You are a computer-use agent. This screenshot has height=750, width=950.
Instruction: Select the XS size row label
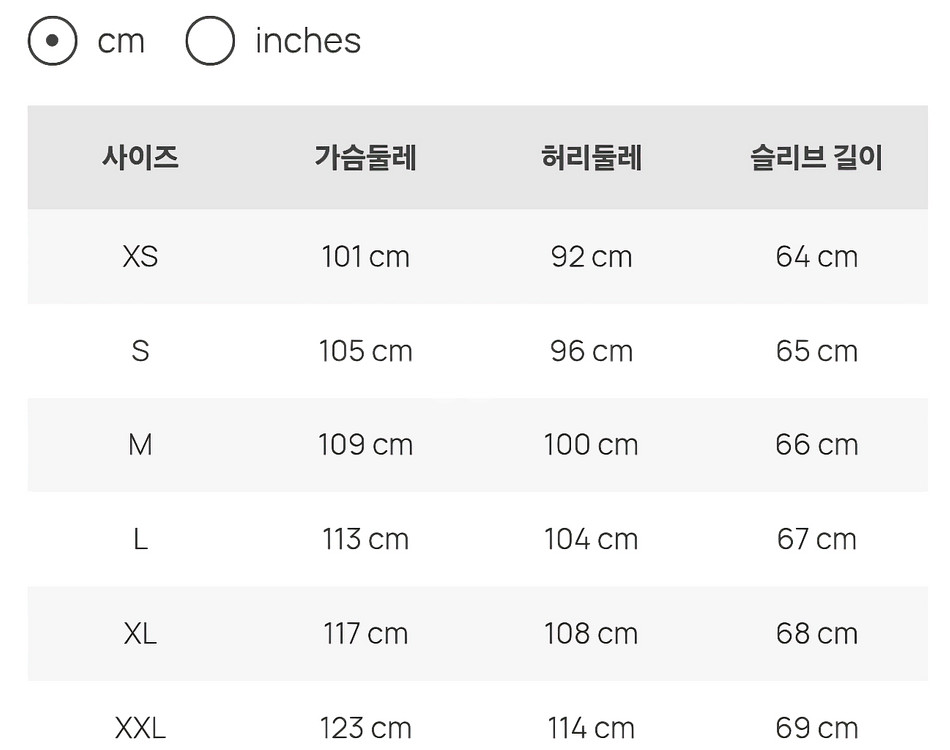140,257
